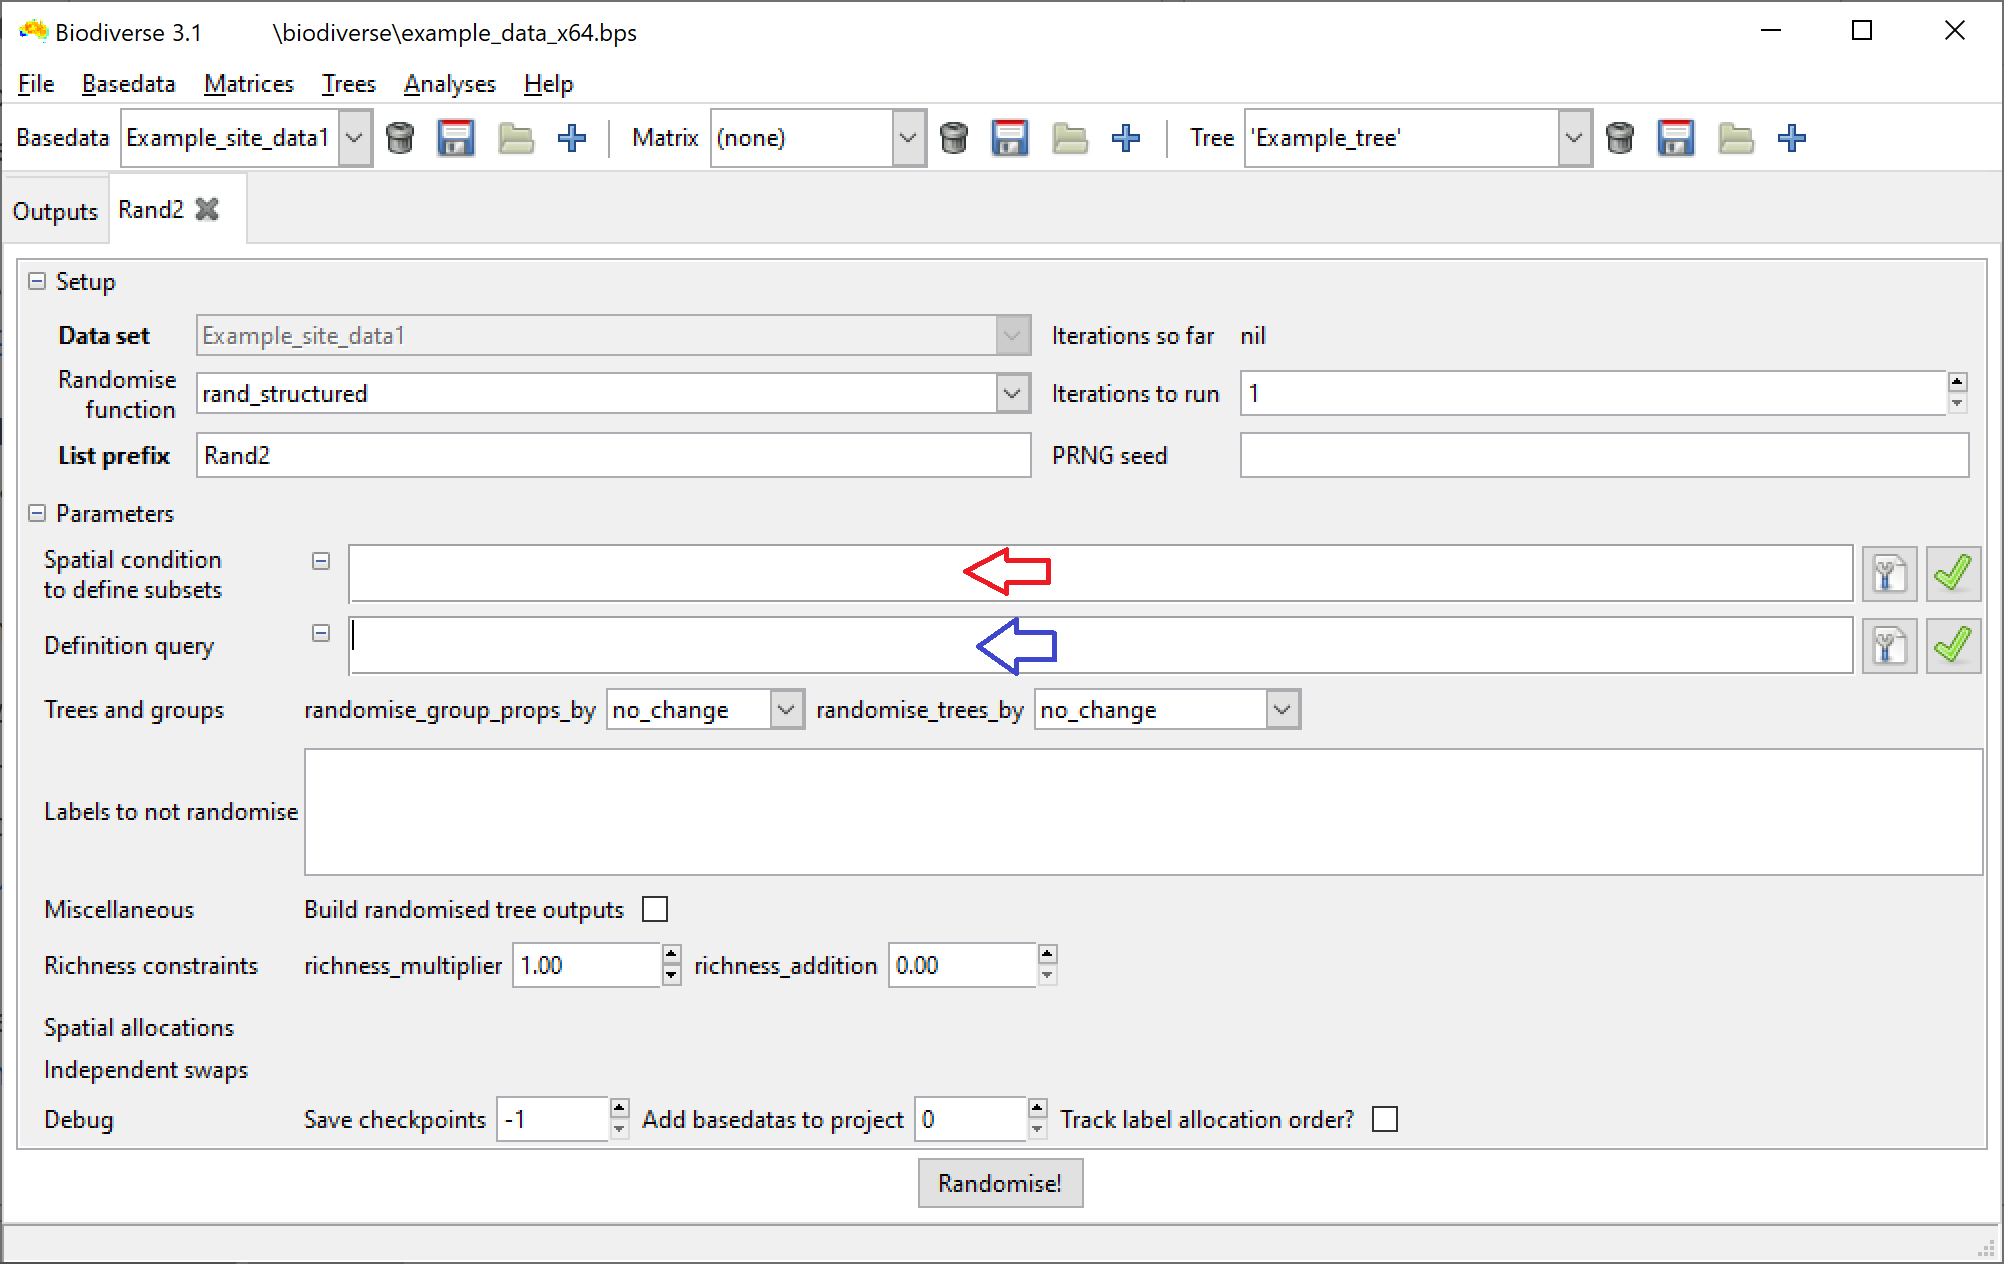Screen dimensions: 2004x1264
Task: Click inside the PRNG seed field
Action: point(1600,455)
